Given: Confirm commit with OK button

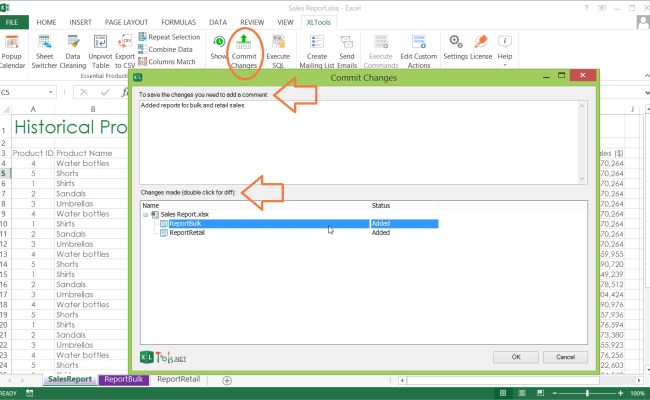Looking at the screenshot, I should [x=516, y=357].
